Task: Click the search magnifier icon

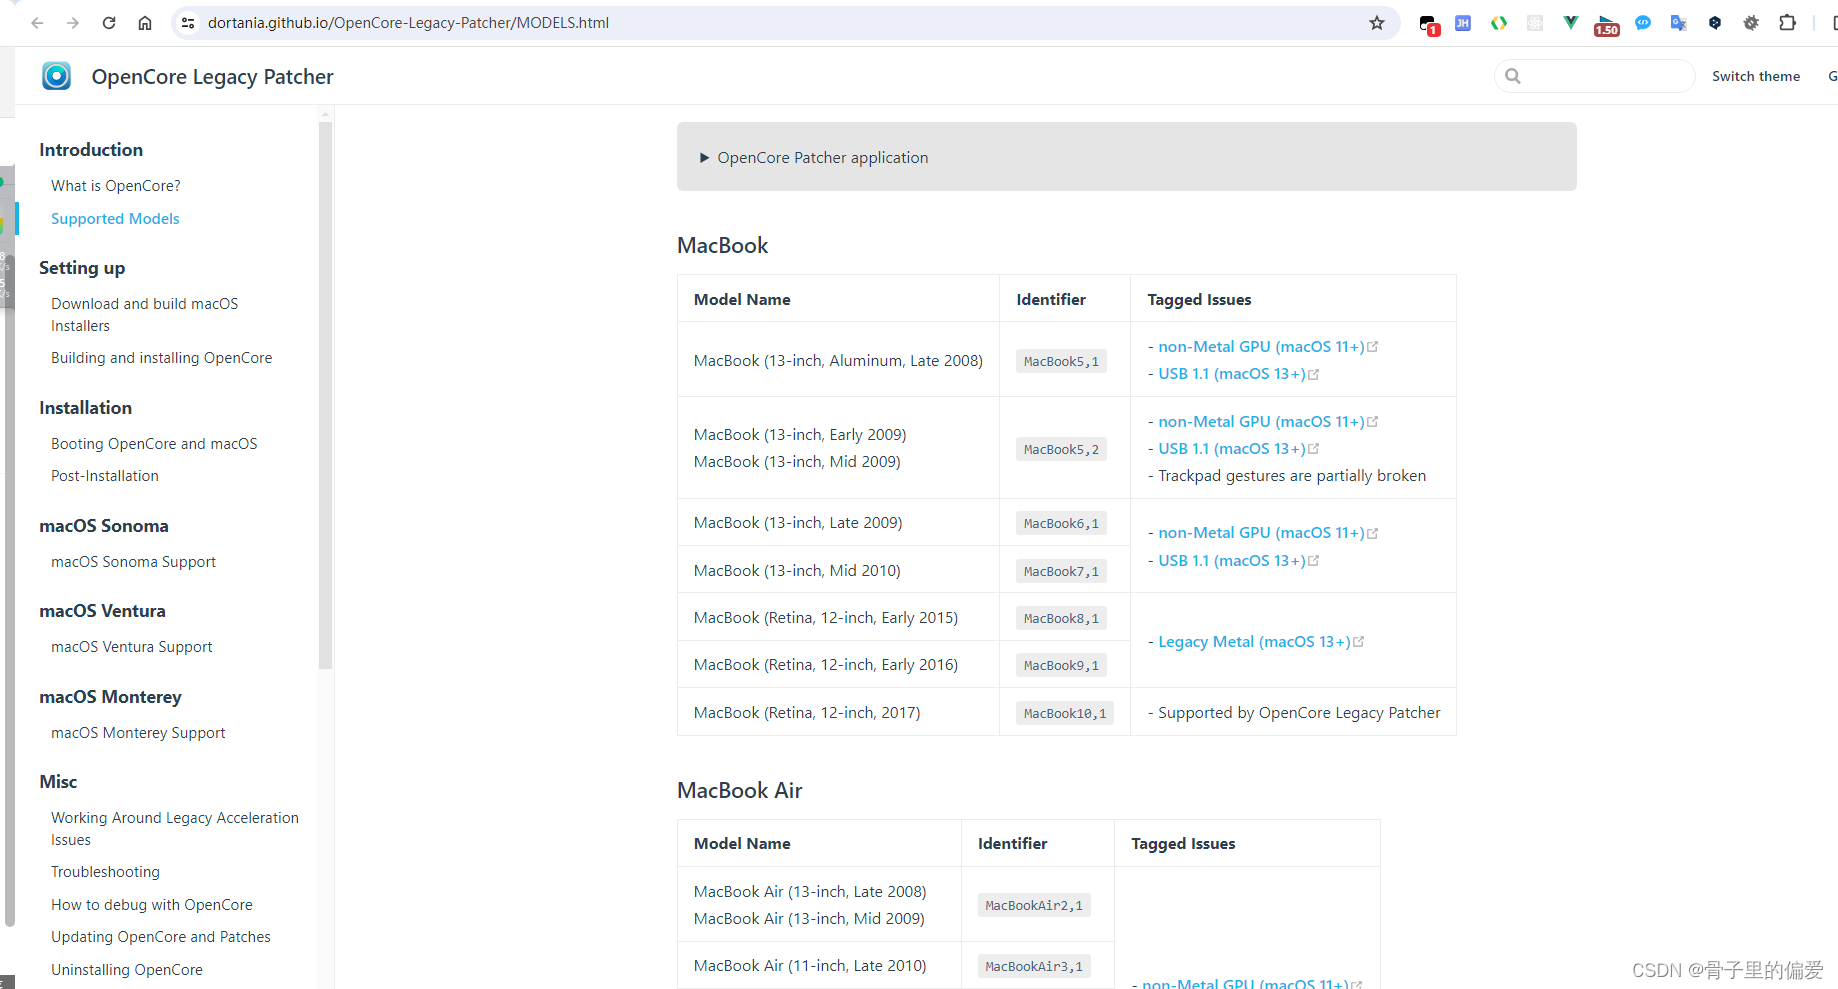Action: pyautogui.click(x=1513, y=76)
